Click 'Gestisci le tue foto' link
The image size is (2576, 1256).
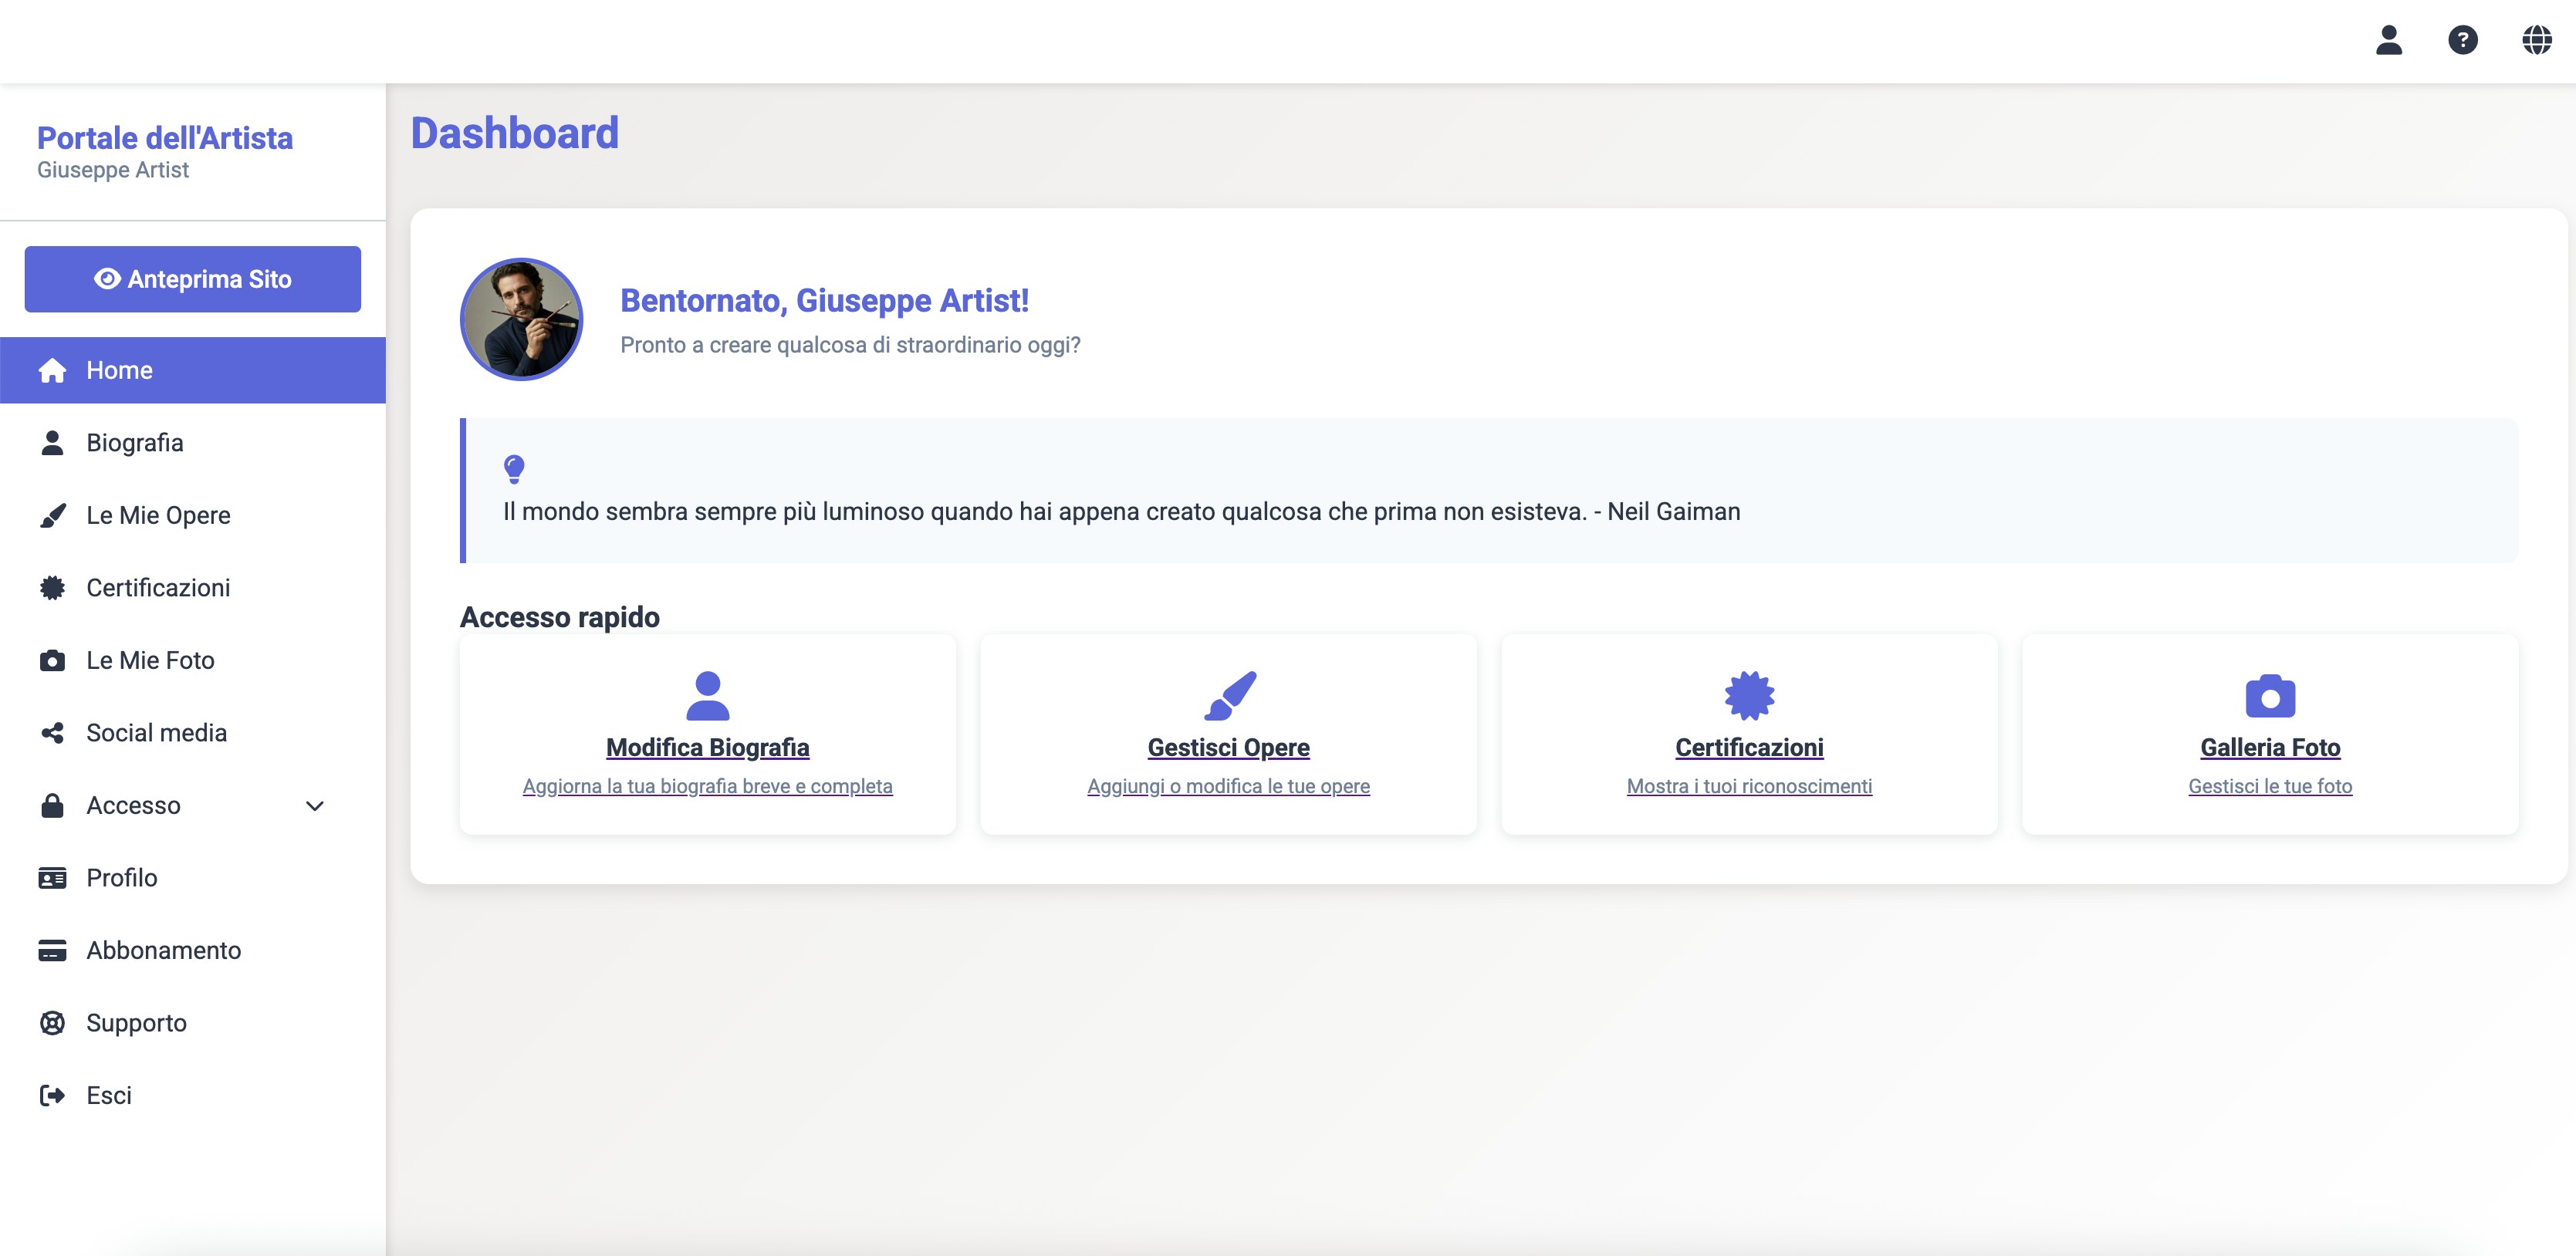coord(2270,786)
